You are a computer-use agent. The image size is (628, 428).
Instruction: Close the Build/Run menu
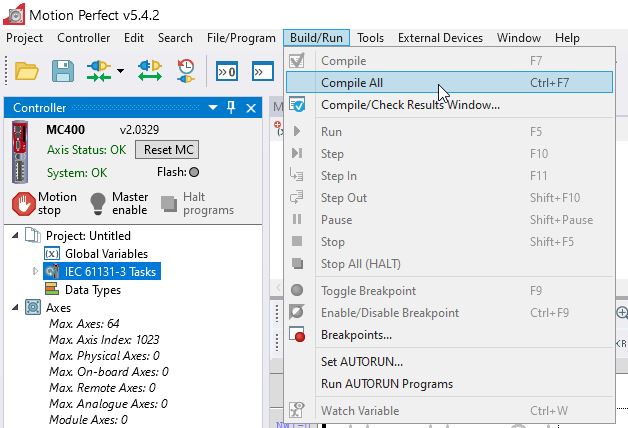316,38
